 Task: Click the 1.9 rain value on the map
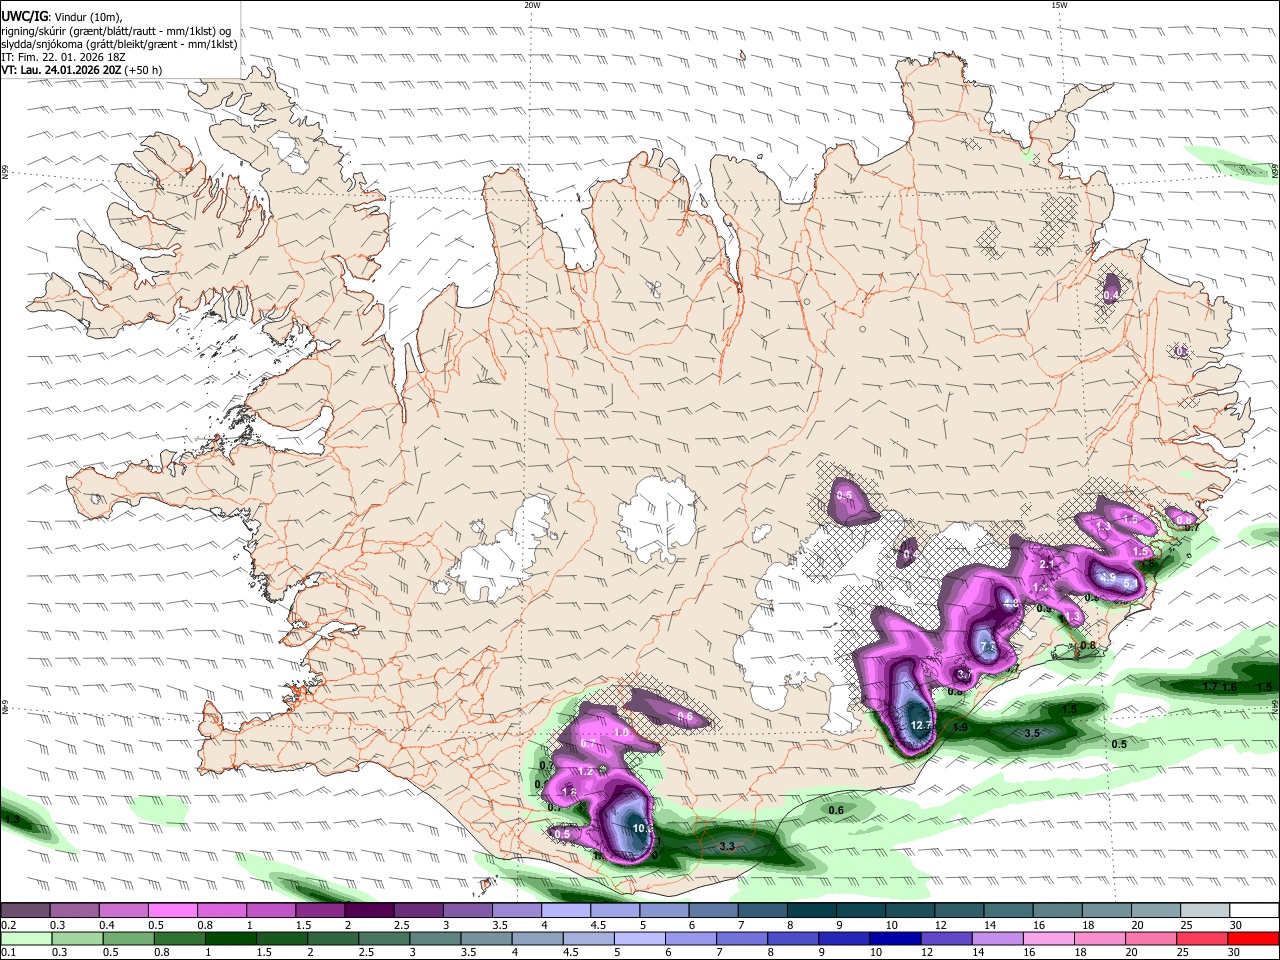pyautogui.click(x=960, y=727)
